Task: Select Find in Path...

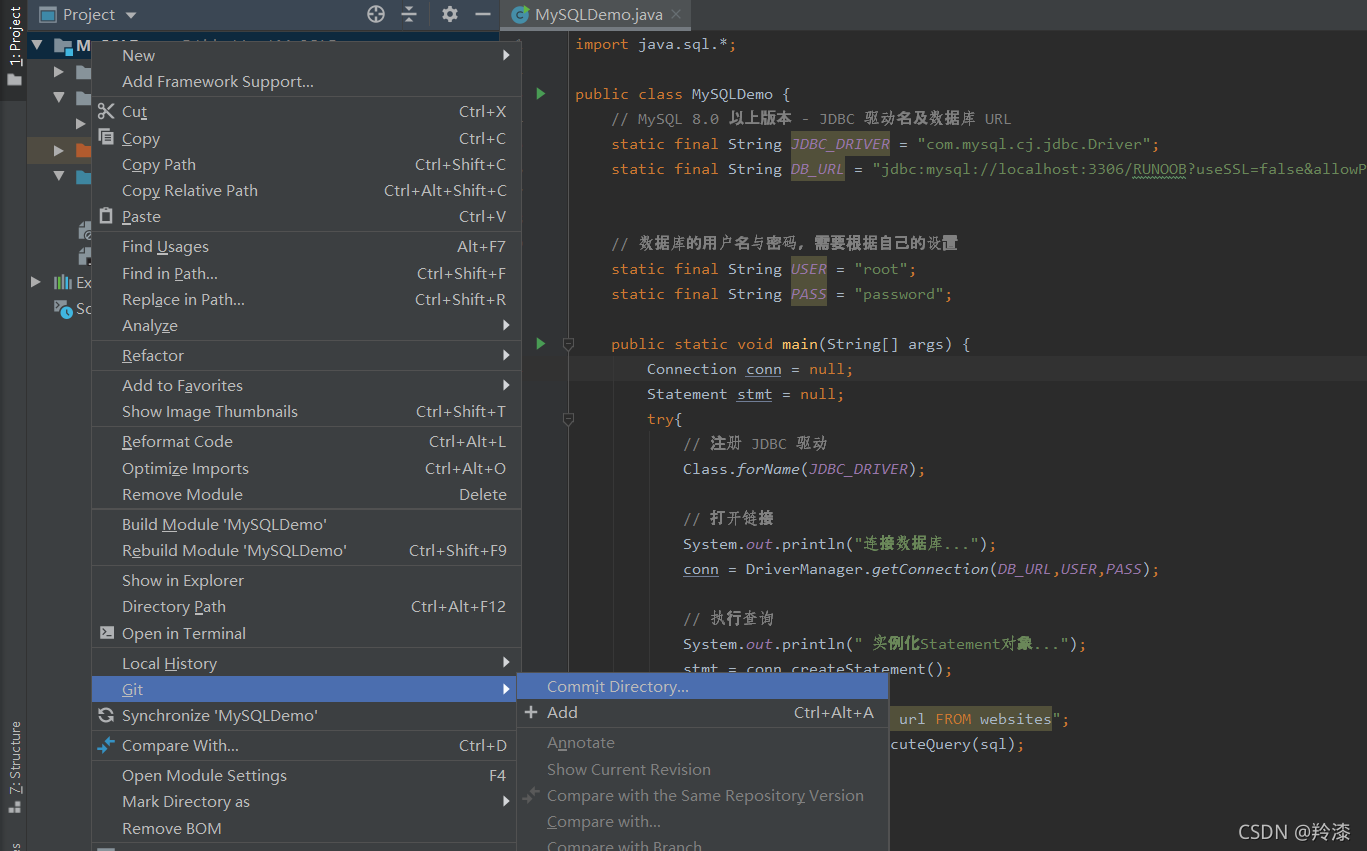Action: pyautogui.click(x=306, y=273)
